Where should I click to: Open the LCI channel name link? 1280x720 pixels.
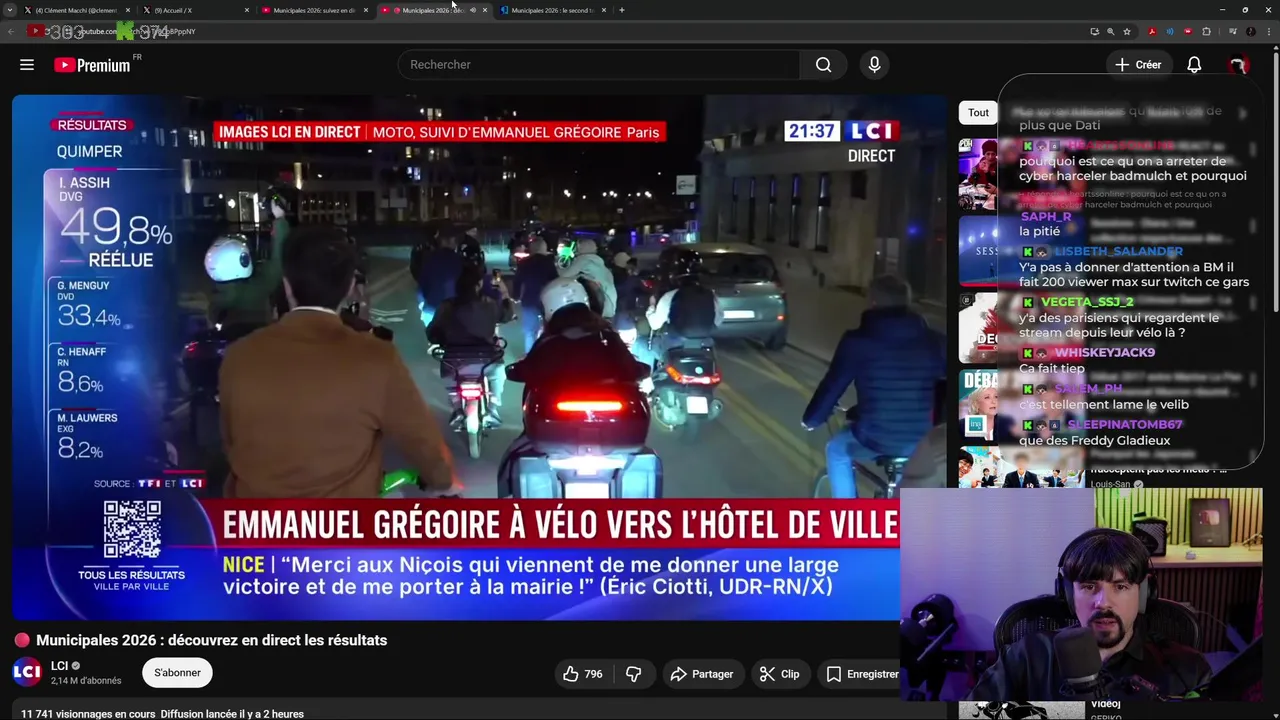pyautogui.click(x=59, y=666)
